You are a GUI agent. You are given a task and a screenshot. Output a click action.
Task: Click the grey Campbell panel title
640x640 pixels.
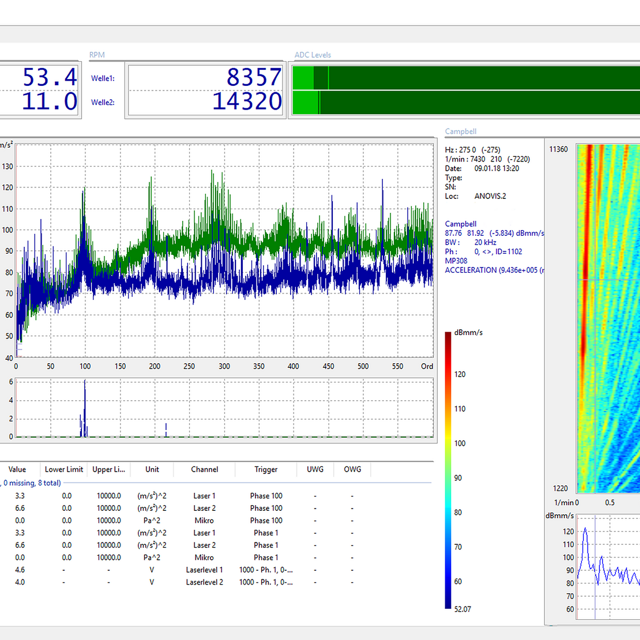click(x=460, y=131)
